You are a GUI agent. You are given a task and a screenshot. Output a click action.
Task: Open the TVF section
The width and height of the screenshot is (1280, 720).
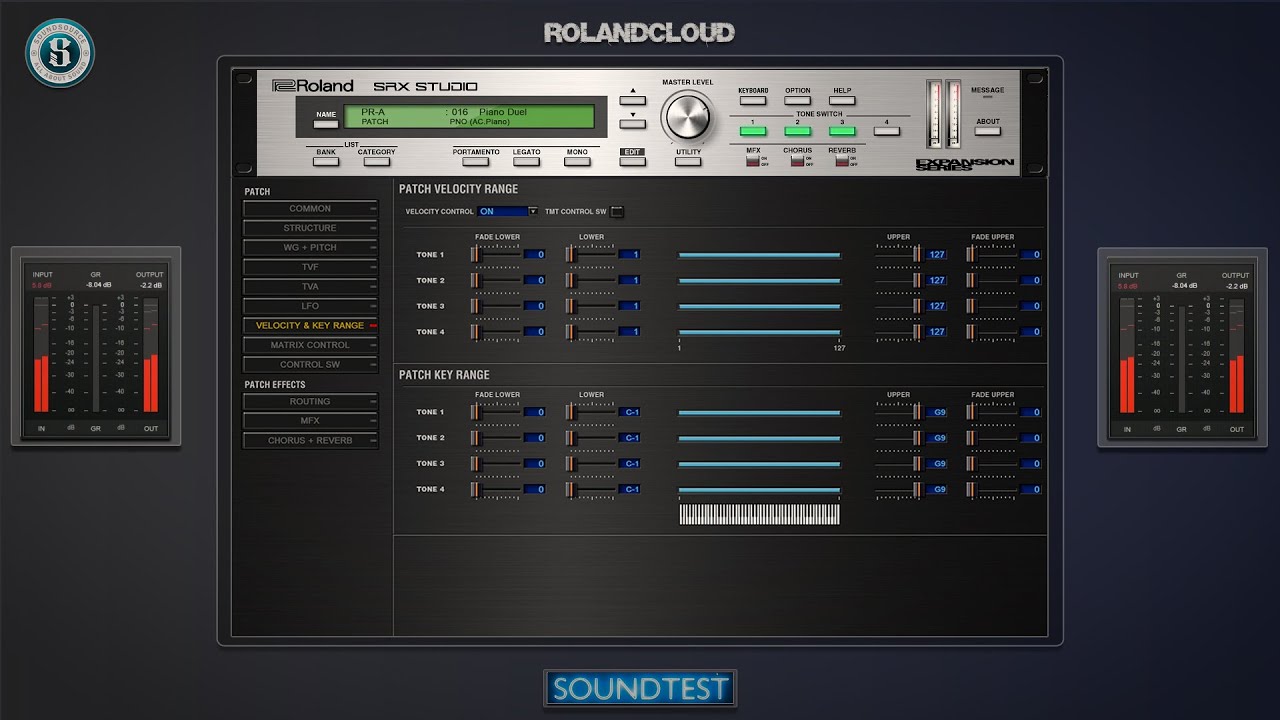pos(310,267)
